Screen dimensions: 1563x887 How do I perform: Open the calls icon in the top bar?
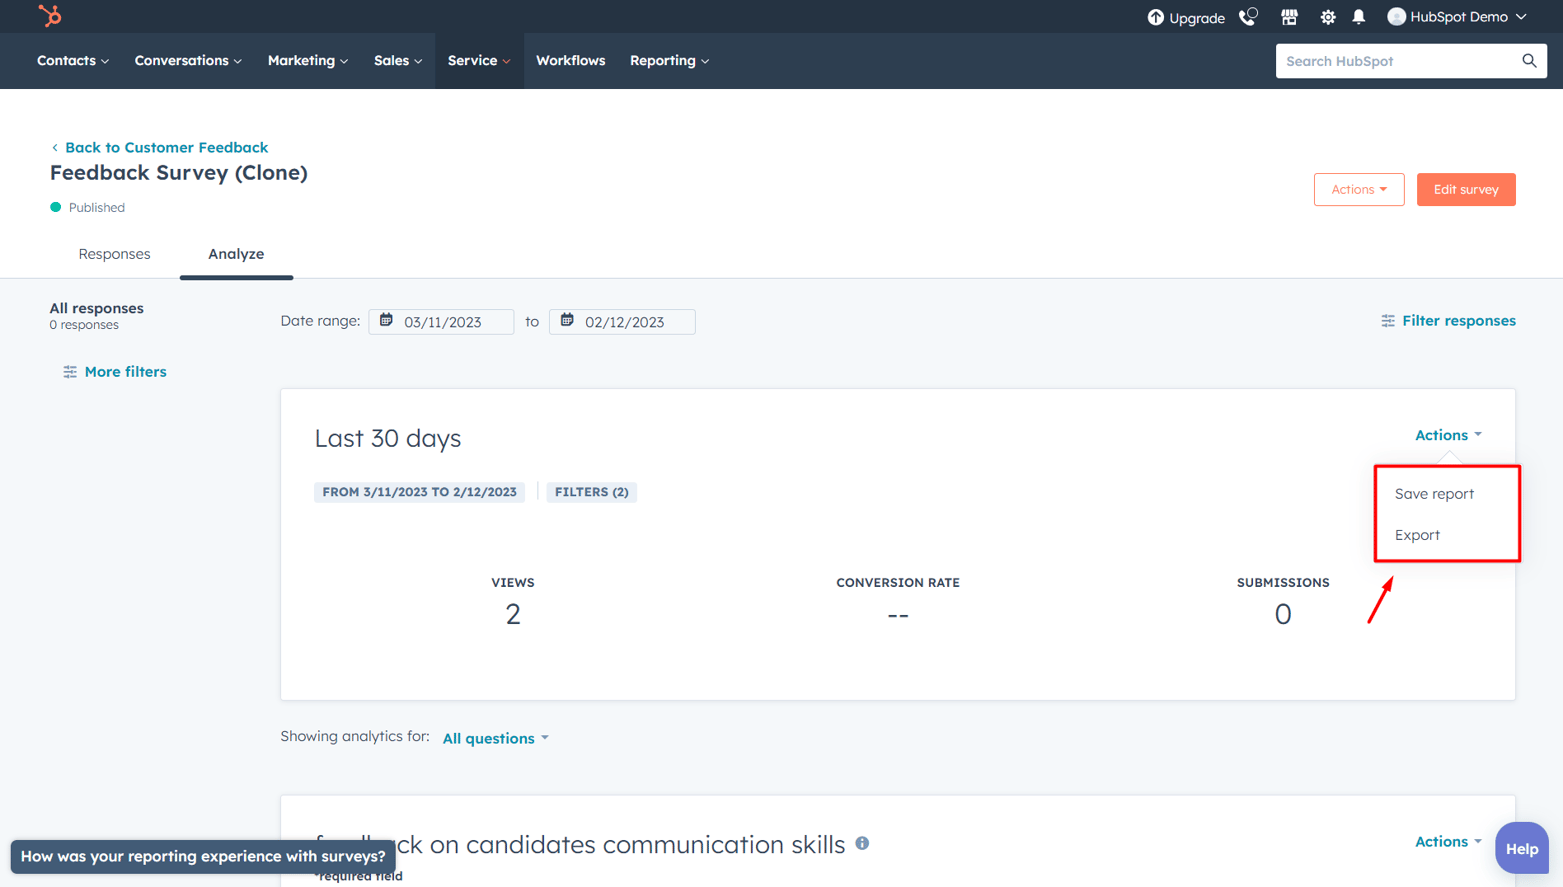point(1249,16)
